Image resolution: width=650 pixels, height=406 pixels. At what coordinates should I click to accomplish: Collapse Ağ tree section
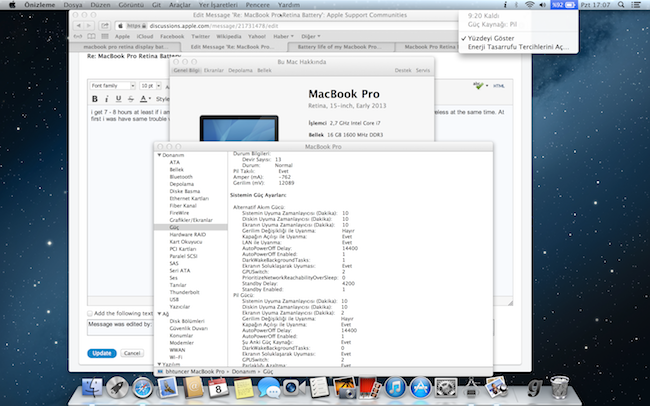click(x=159, y=314)
